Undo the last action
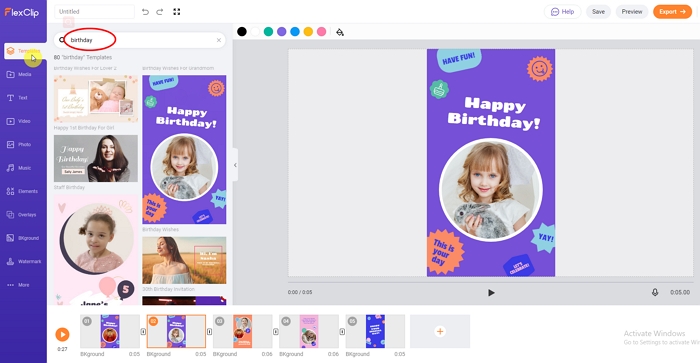 145,12
